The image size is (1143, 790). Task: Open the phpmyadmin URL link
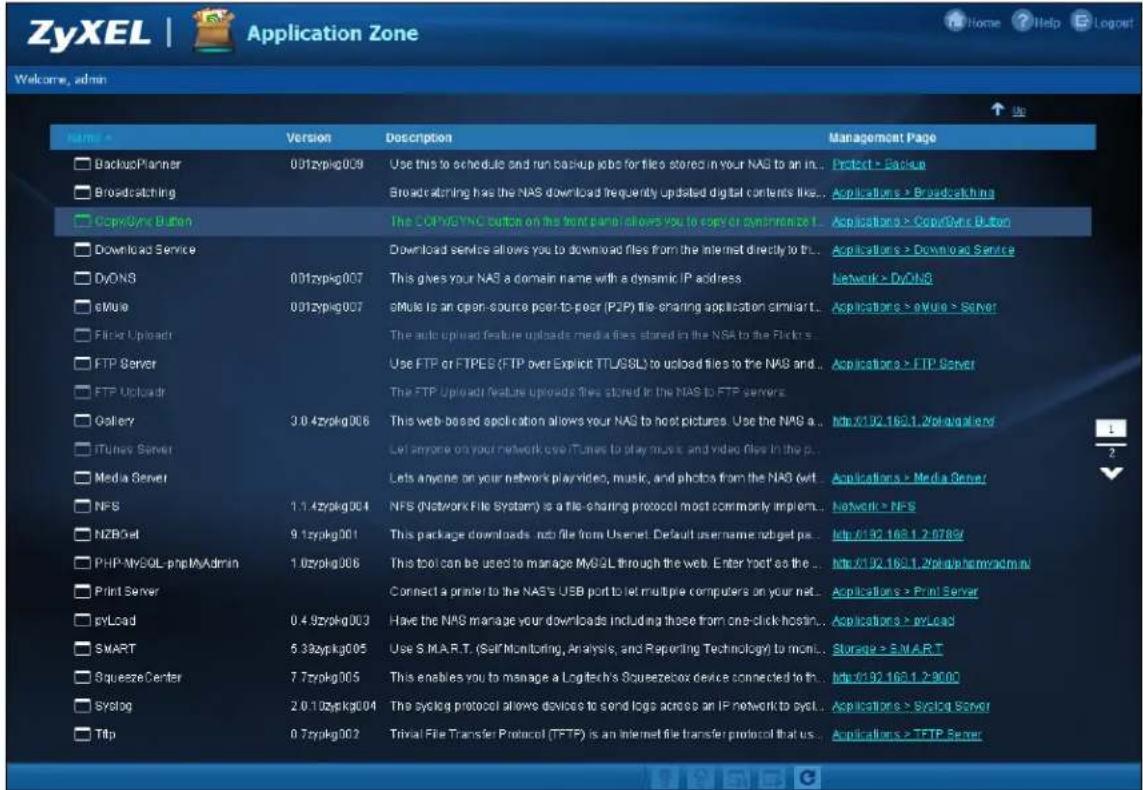[x=931, y=563]
